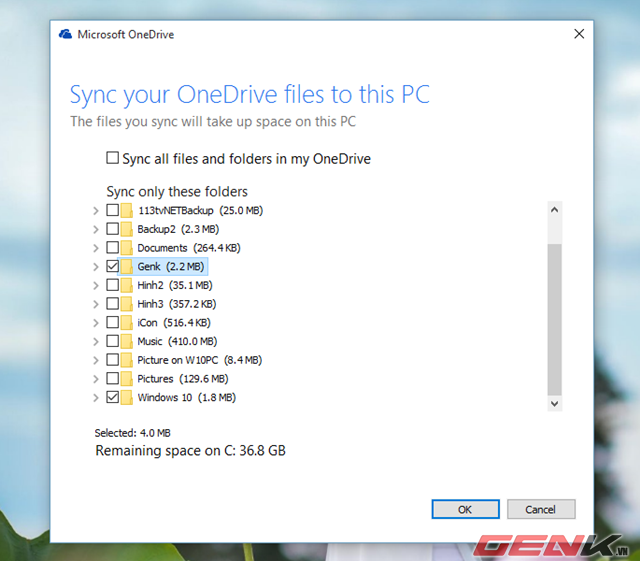640x561 pixels.
Task: Check the Music folder checkbox
Action: [x=112, y=341]
